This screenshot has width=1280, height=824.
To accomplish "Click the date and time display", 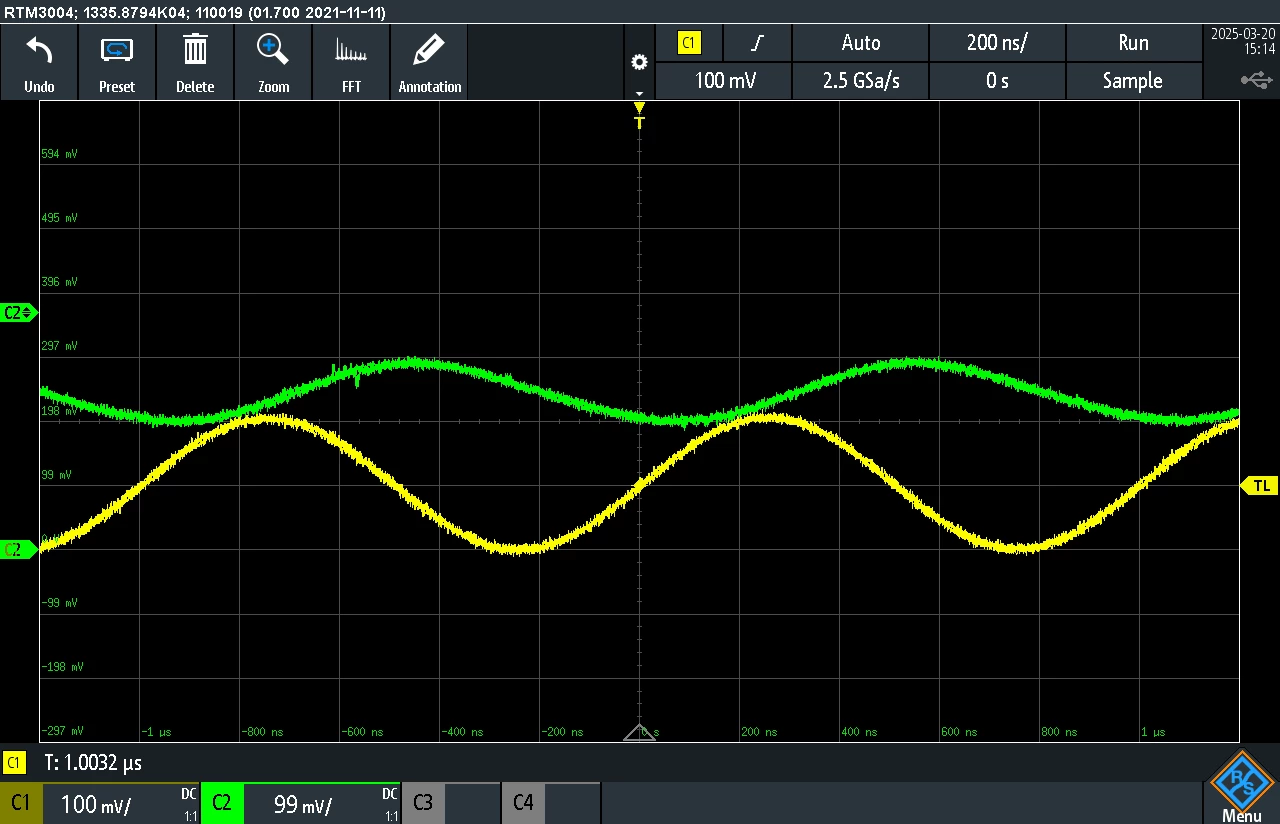I will (x=1242, y=40).
